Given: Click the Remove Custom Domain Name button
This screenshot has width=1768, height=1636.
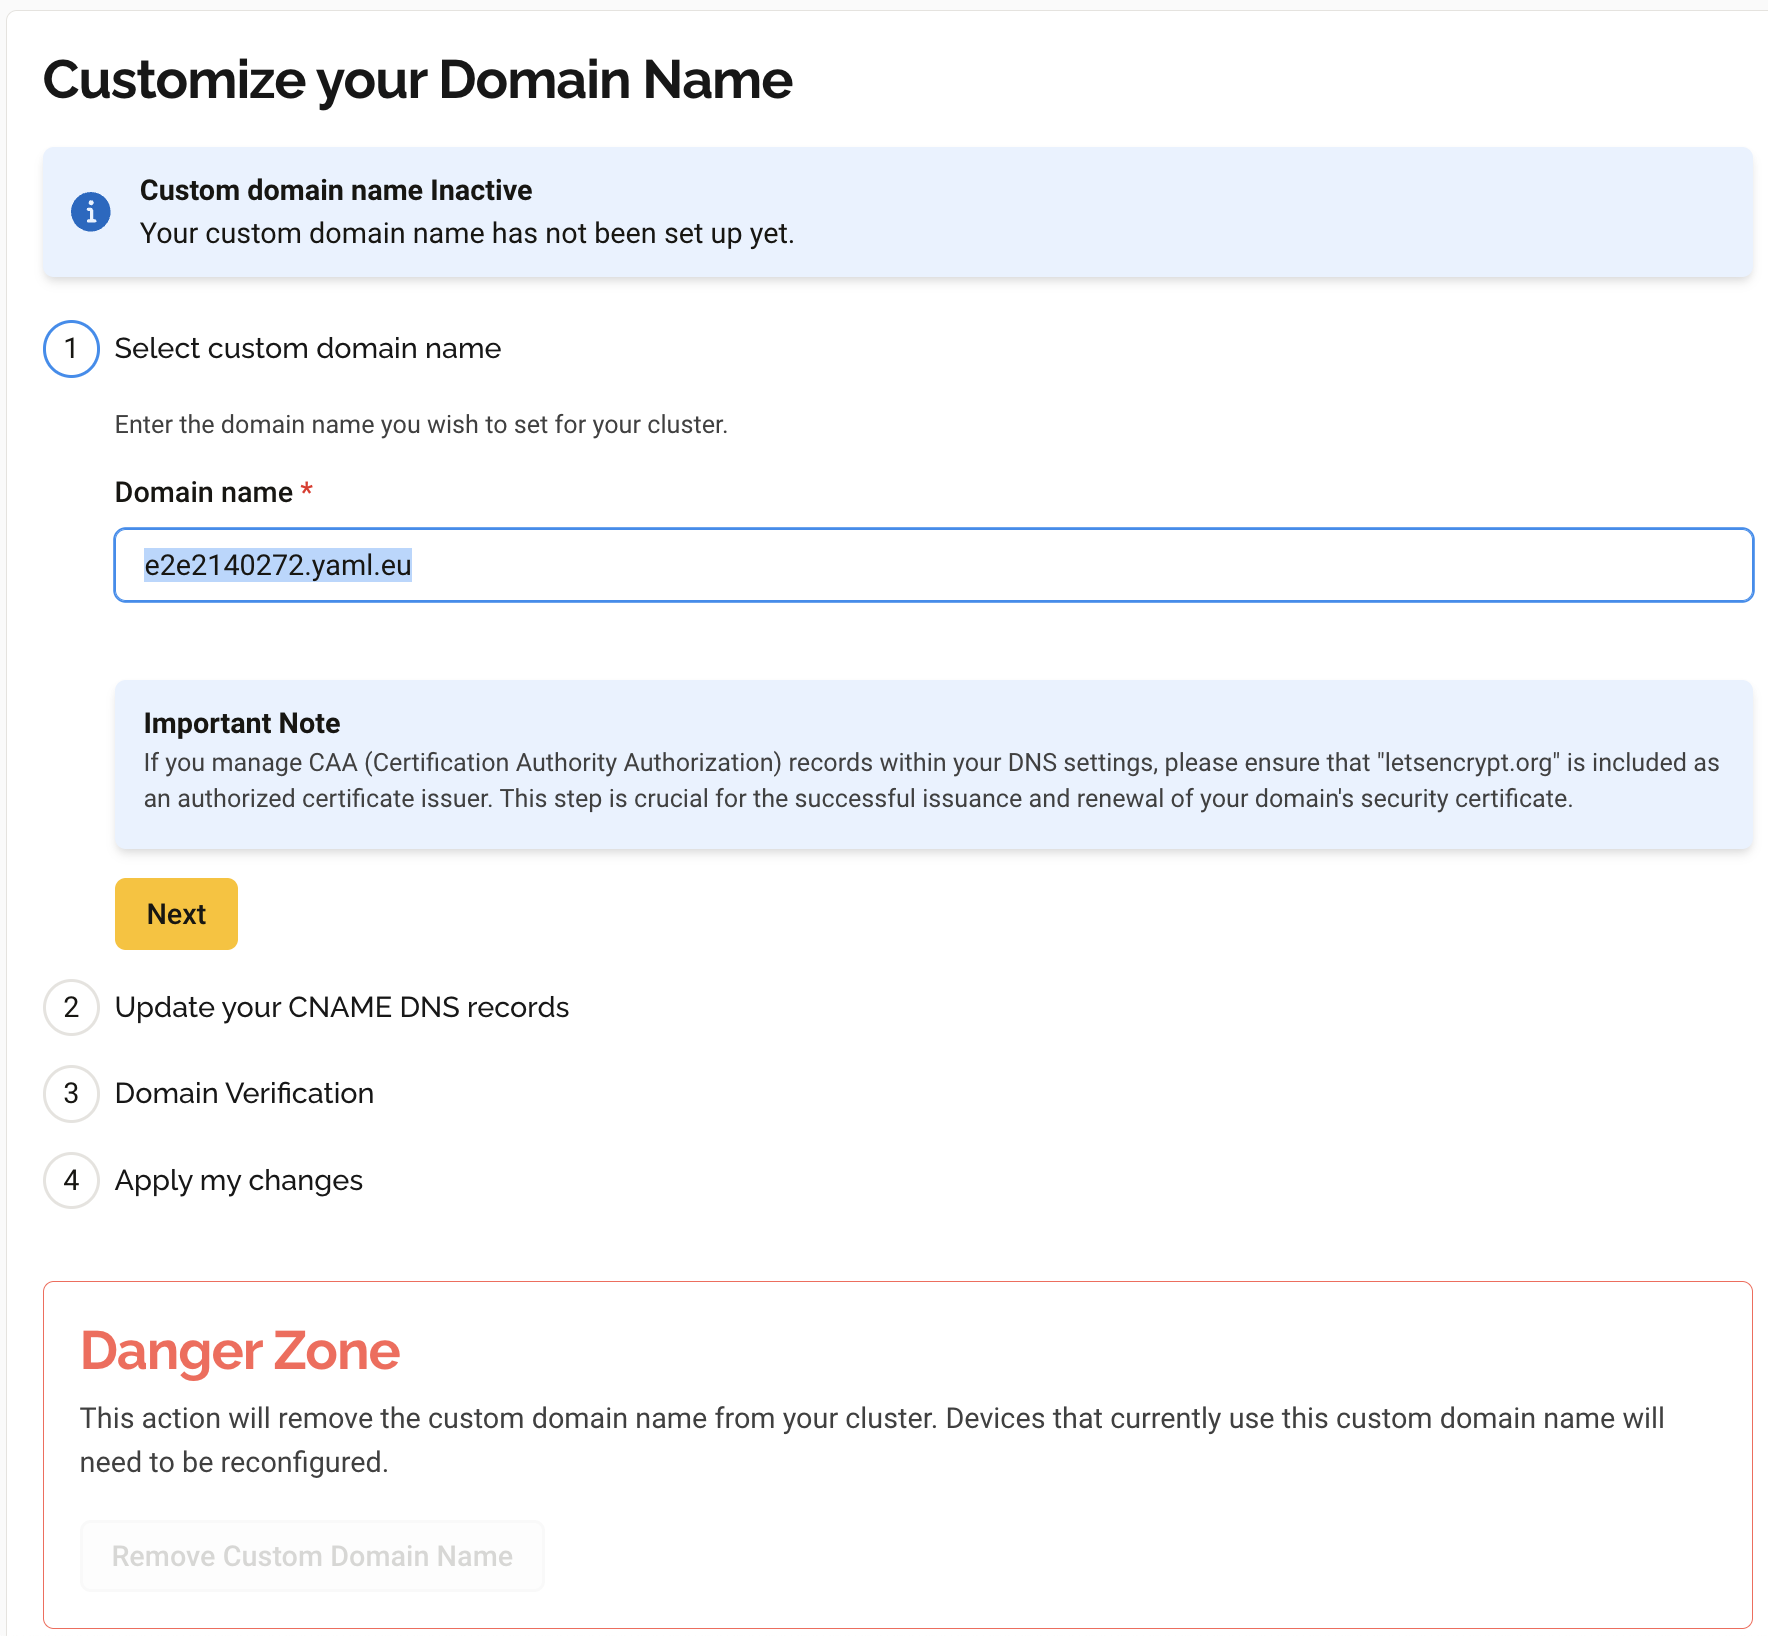Looking at the screenshot, I should (x=312, y=1556).
